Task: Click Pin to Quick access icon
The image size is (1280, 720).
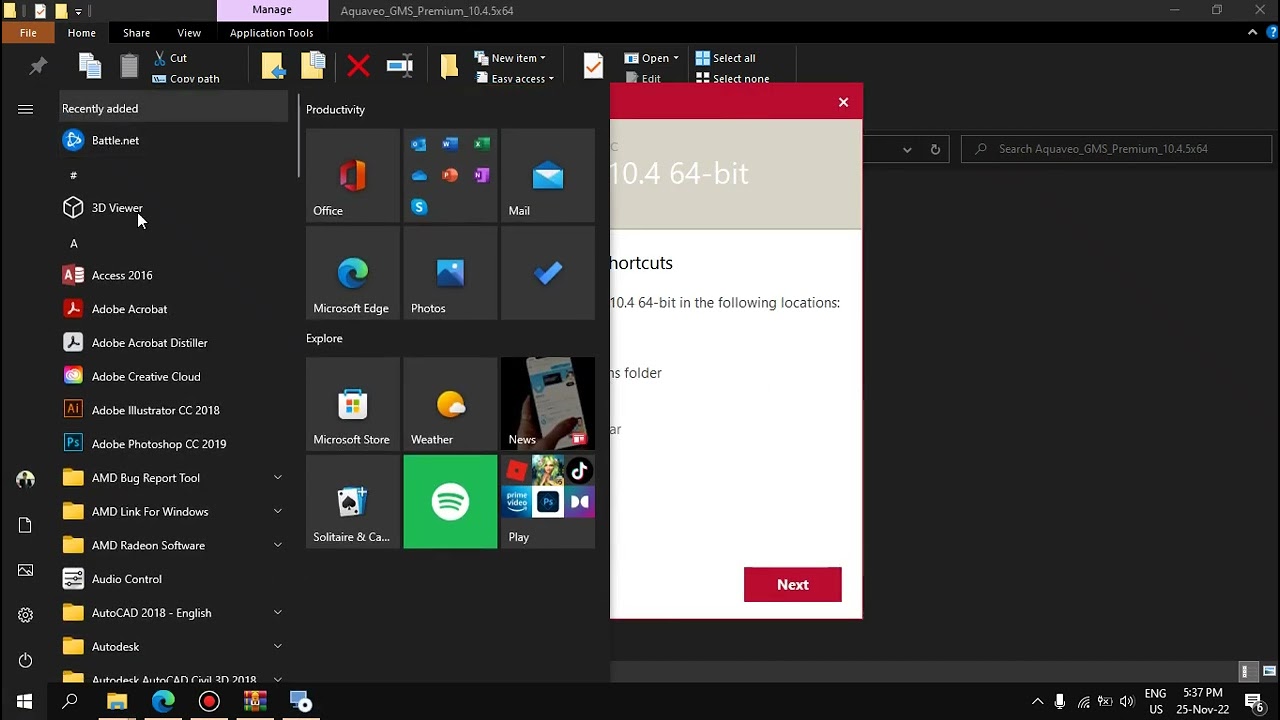Action: pyautogui.click(x=38, y=66)
